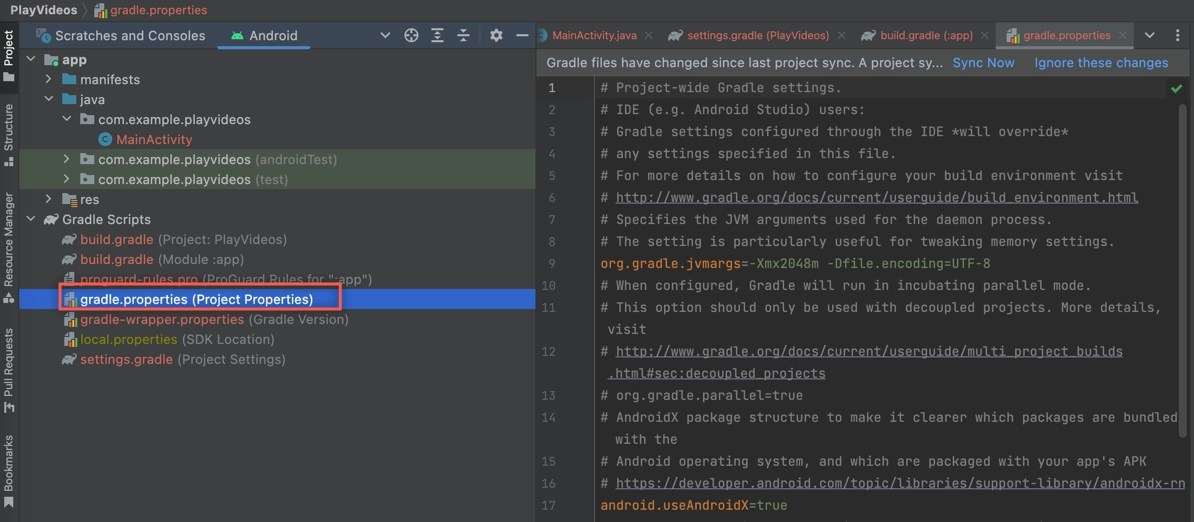Expand the manifests folder
This screenshot has height=522, width=1194.
(49, 79)
